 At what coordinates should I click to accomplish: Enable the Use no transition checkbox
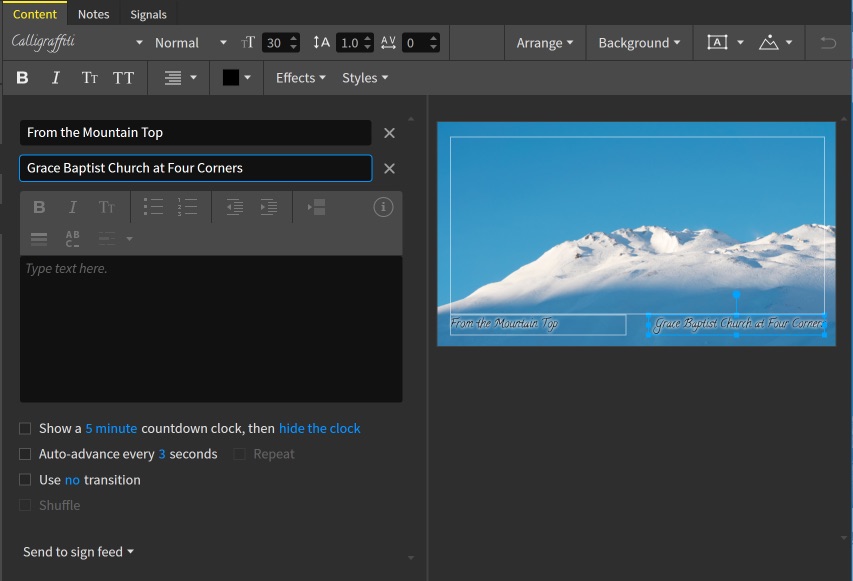(25, 480)
